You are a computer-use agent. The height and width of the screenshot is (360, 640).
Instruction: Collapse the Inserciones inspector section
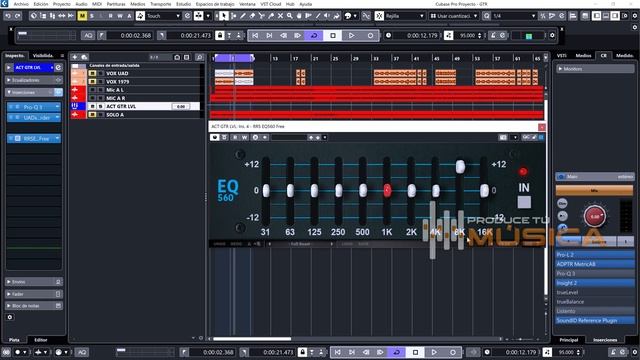click(x=33, y=92)
